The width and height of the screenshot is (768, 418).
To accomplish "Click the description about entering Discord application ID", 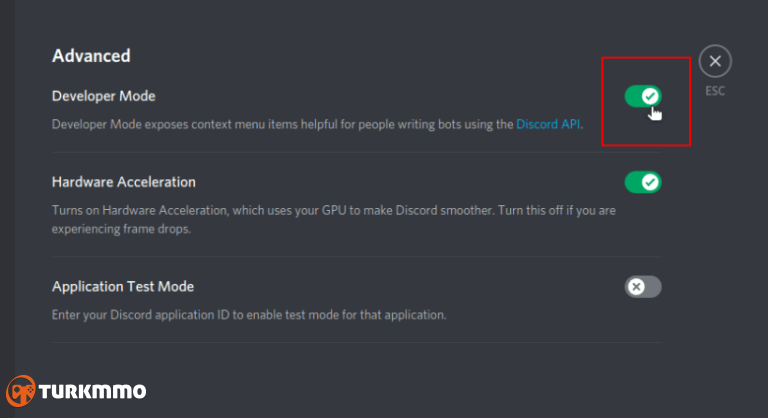I will point(249,315).
